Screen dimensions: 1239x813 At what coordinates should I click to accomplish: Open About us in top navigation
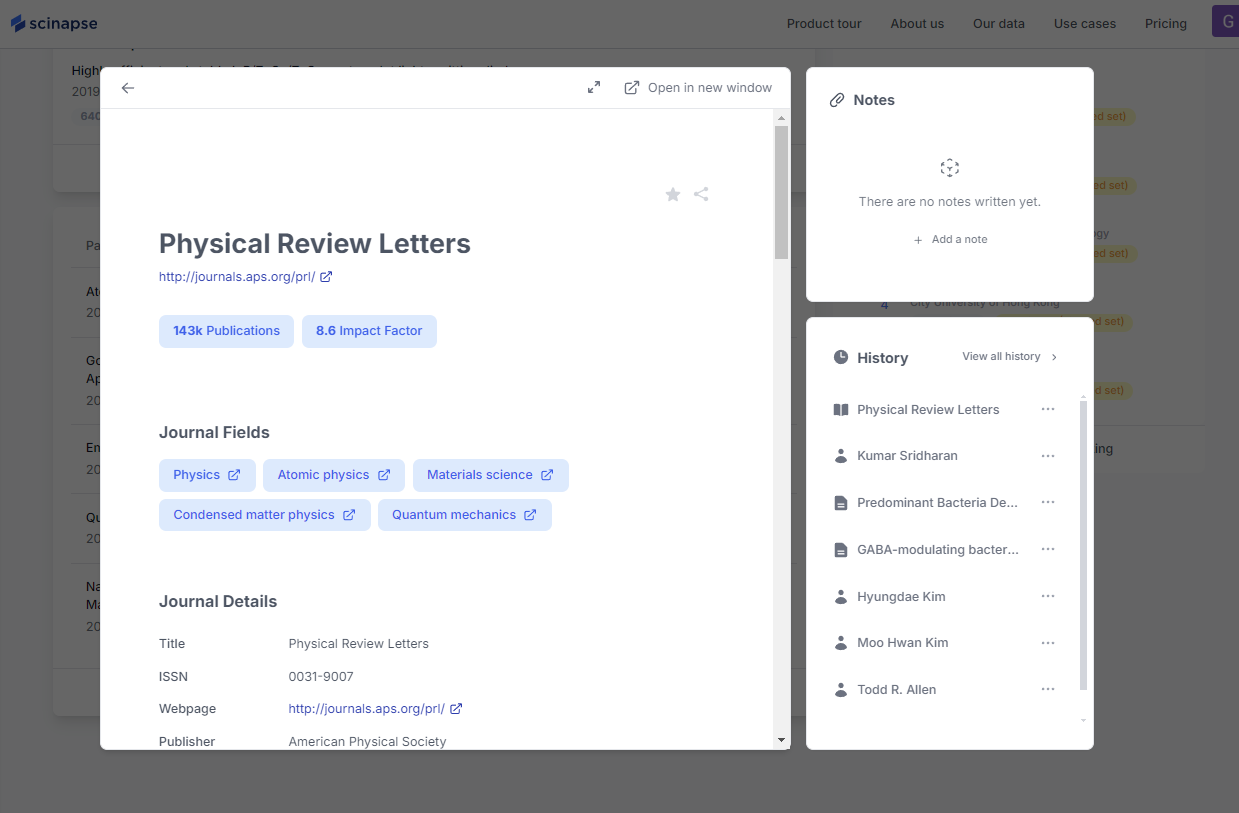click(x=917, y=23)
